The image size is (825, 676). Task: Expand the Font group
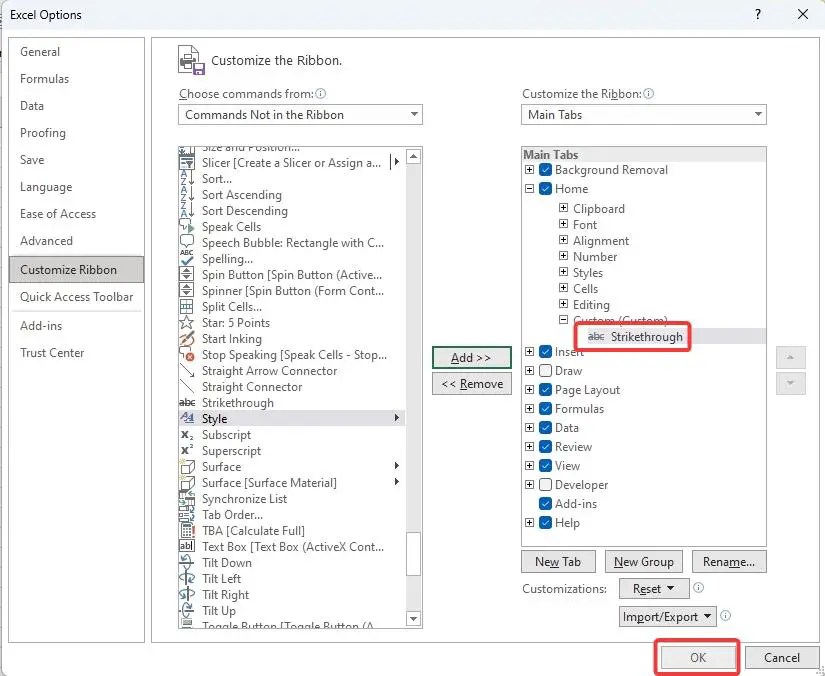pyautogui.click(x=563, y=224)
